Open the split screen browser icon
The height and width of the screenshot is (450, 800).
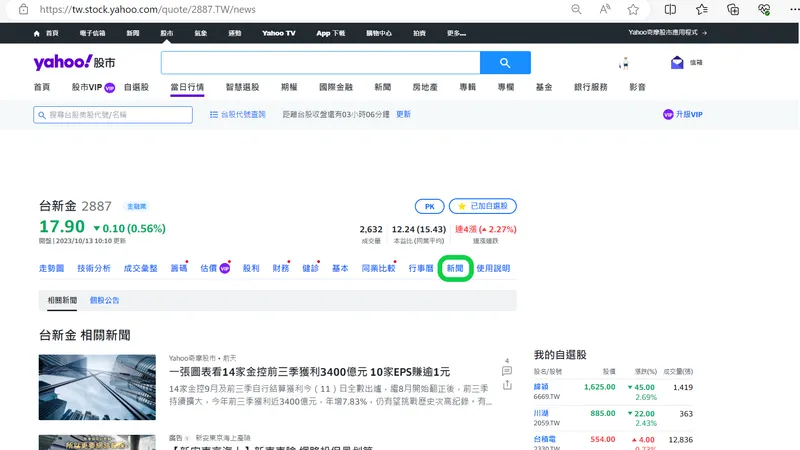click(x=670, y=9)
